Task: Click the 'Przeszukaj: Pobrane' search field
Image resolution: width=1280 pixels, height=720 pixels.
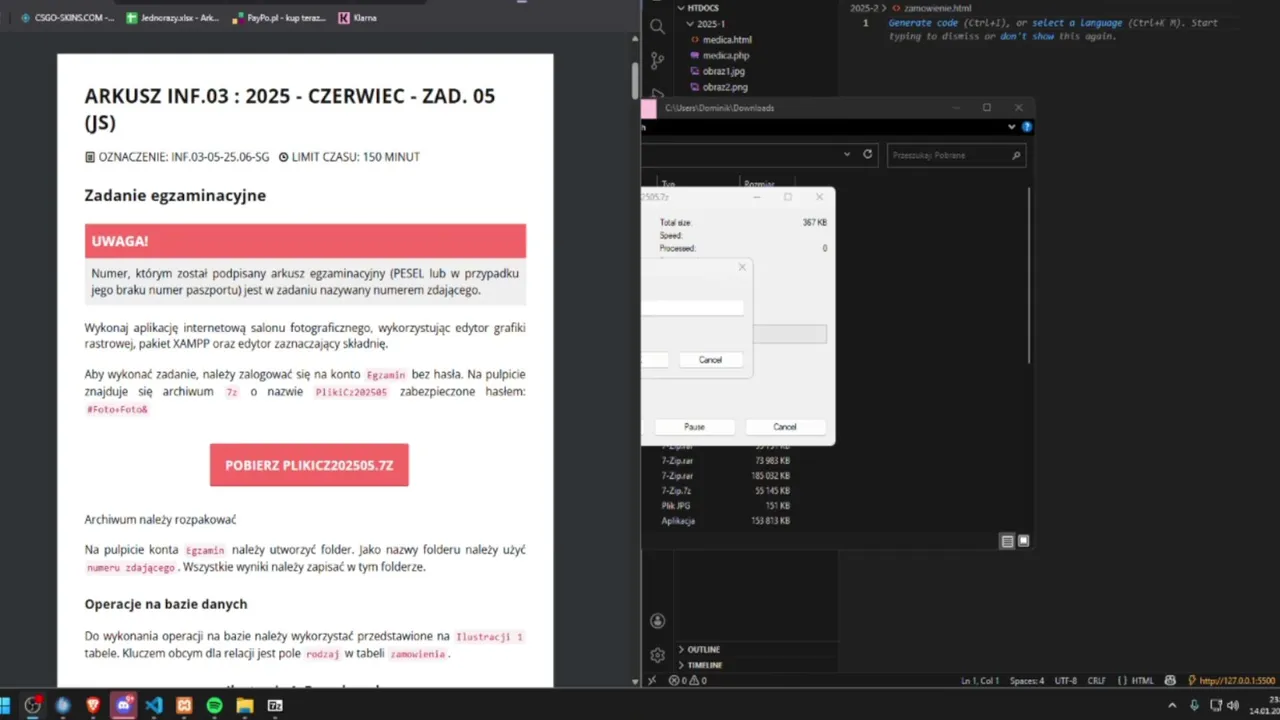Action: click(x=956, y=155)
